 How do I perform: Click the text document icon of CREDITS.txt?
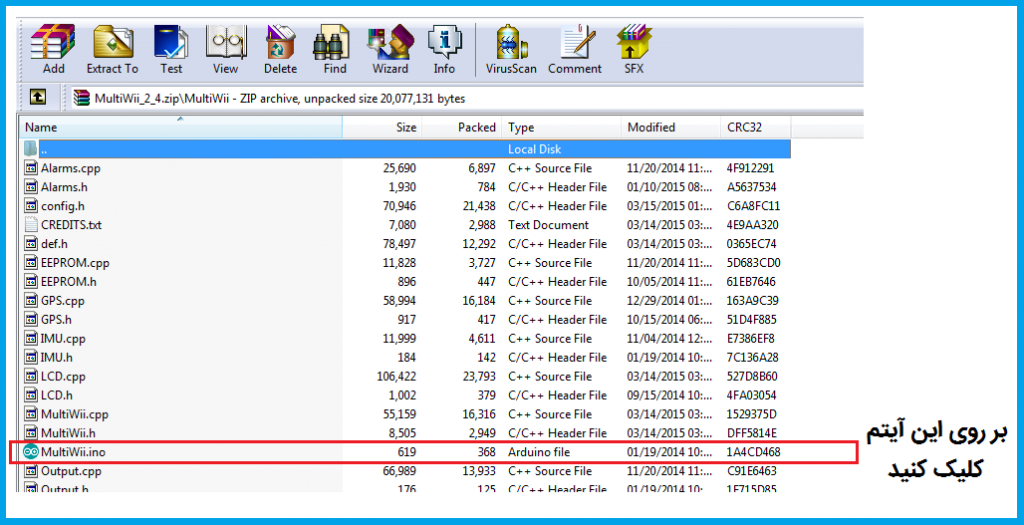(31, 225)
